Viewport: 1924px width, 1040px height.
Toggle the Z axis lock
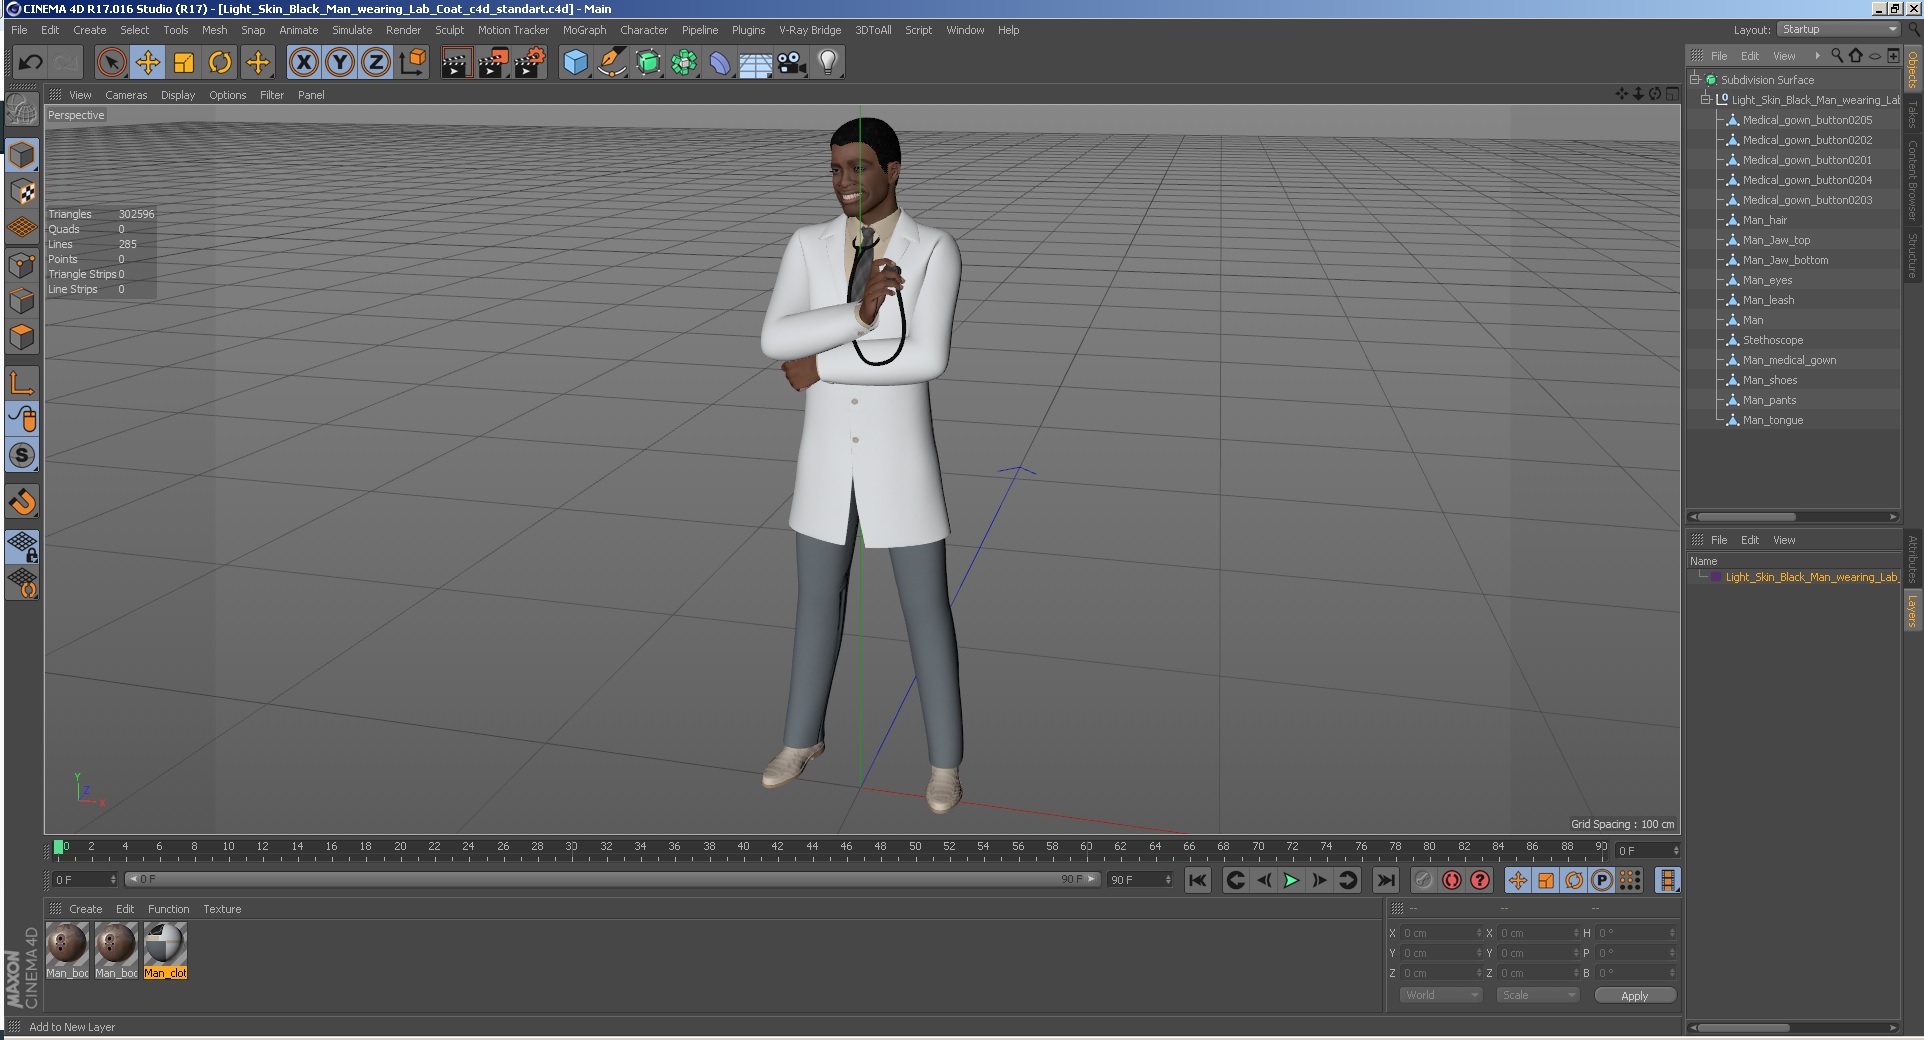click(376, 63)
